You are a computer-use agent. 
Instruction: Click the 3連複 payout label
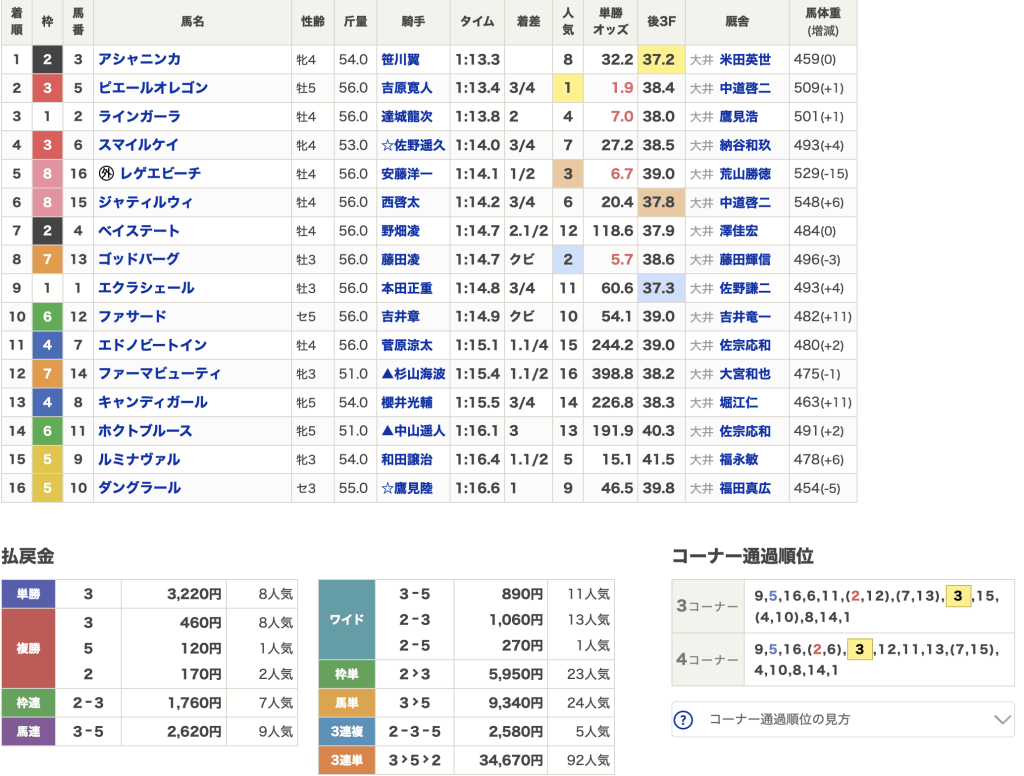click(347, 732)
